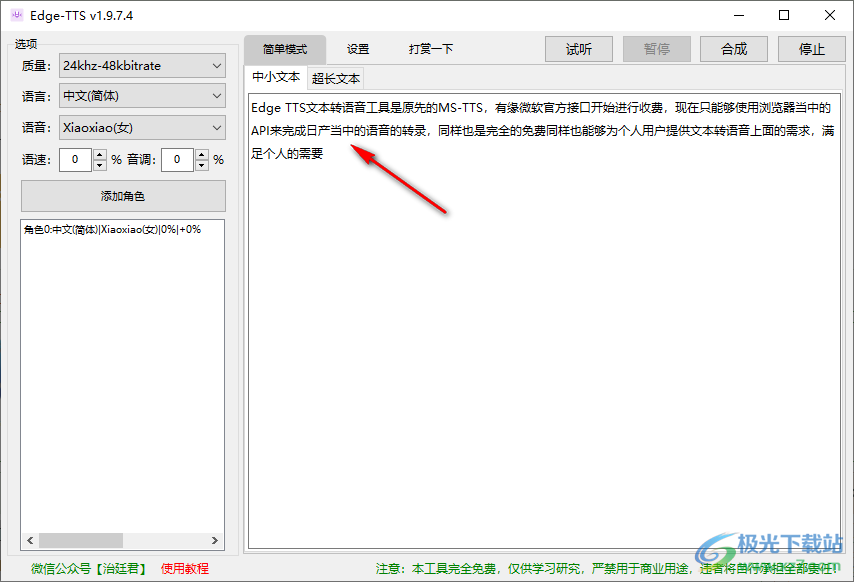Click the 暂停 pause button
The height and width of the screenshot is (582, 854).
click(x=657, y=50)
